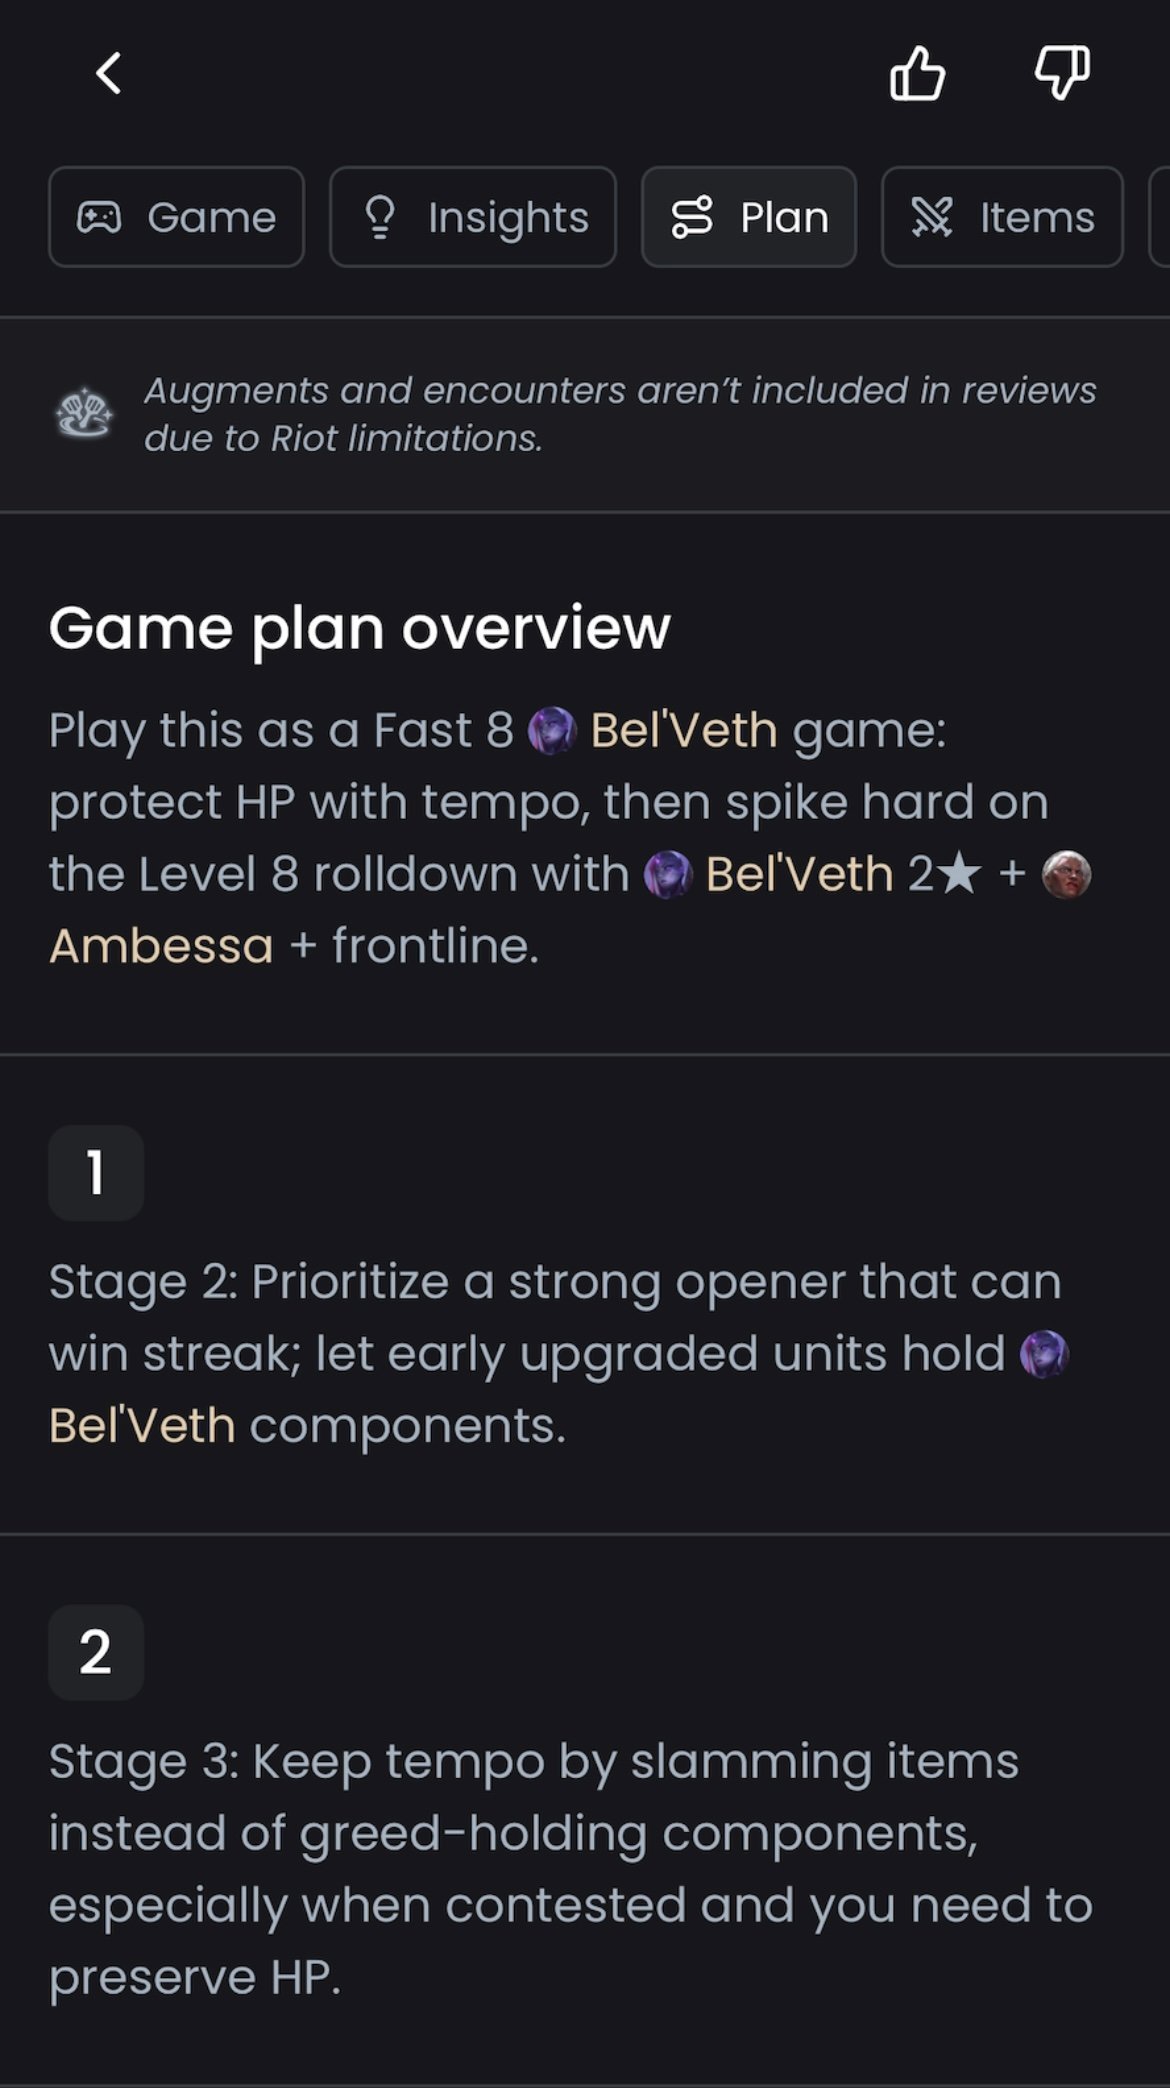The height and width of the screenshot is (2088, 1170).
Task: Tap the augments notice icon
Action: (x=84, y=414)
